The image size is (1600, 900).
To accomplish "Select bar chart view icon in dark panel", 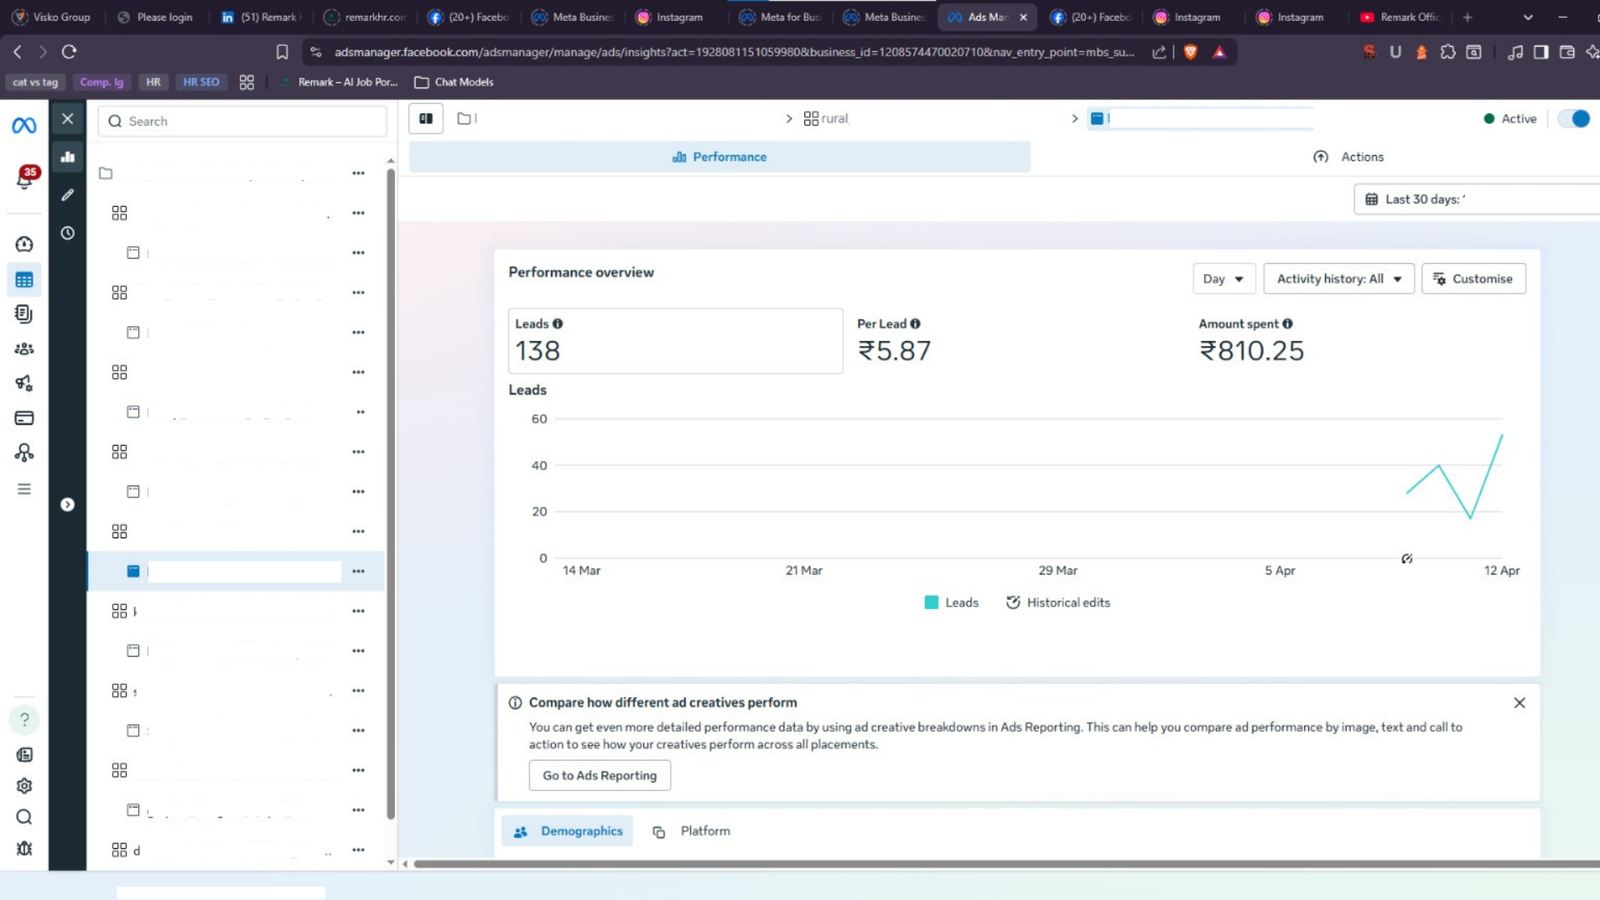I will 68,157.
